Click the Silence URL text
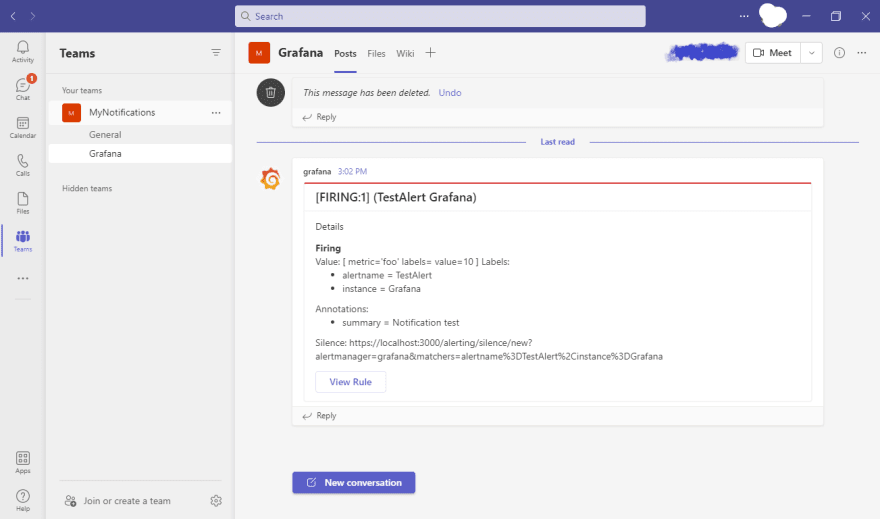 pos(489,350)
